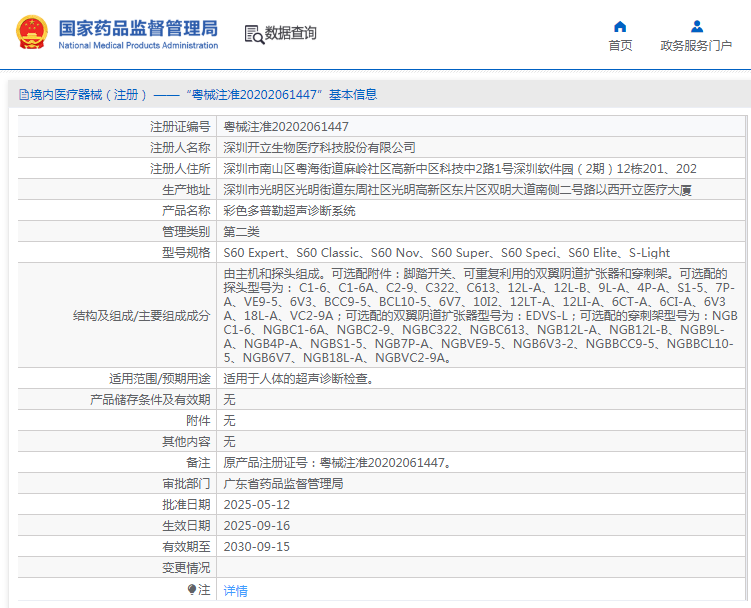Click the 广东省药品监督管理局 approval department value
751x608 pixels.
point(283,484)
